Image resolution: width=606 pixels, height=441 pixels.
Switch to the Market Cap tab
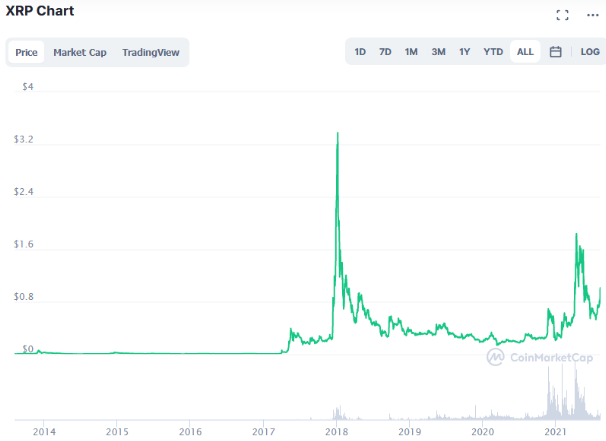[x=80, y=52]
